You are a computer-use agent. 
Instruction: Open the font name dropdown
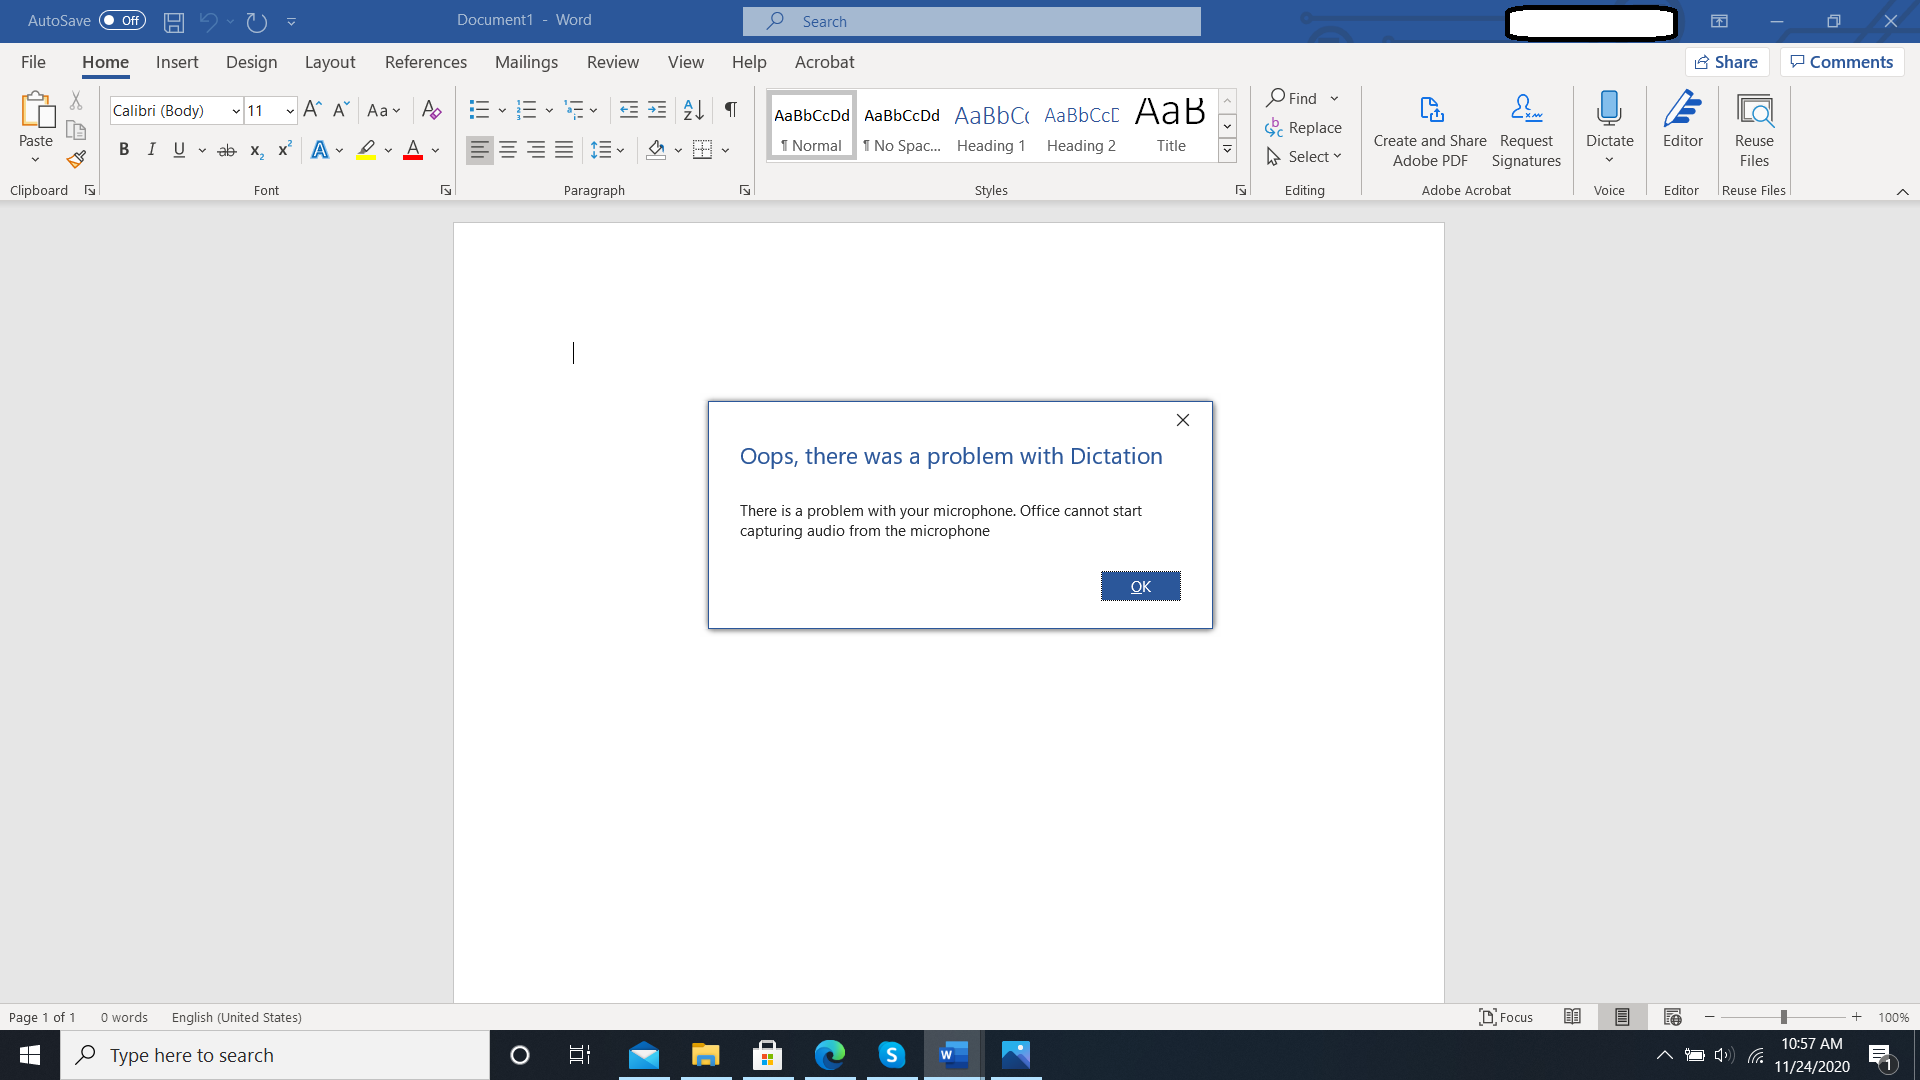[x=236, y=111]
